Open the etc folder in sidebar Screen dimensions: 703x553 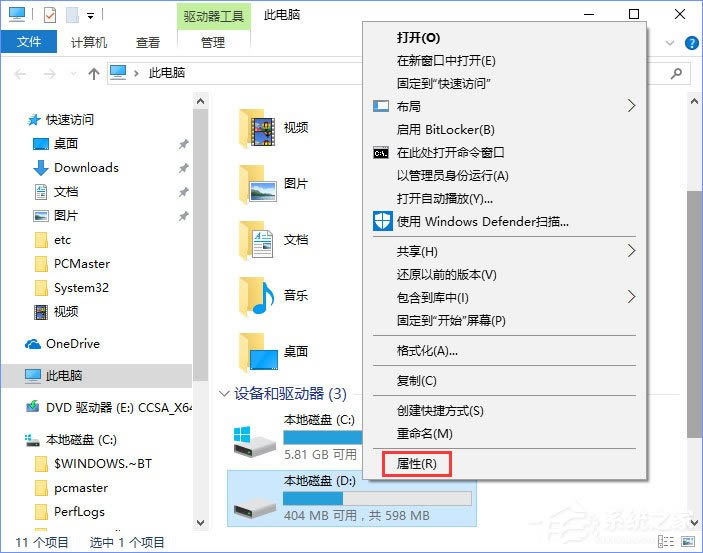[62, 240]
